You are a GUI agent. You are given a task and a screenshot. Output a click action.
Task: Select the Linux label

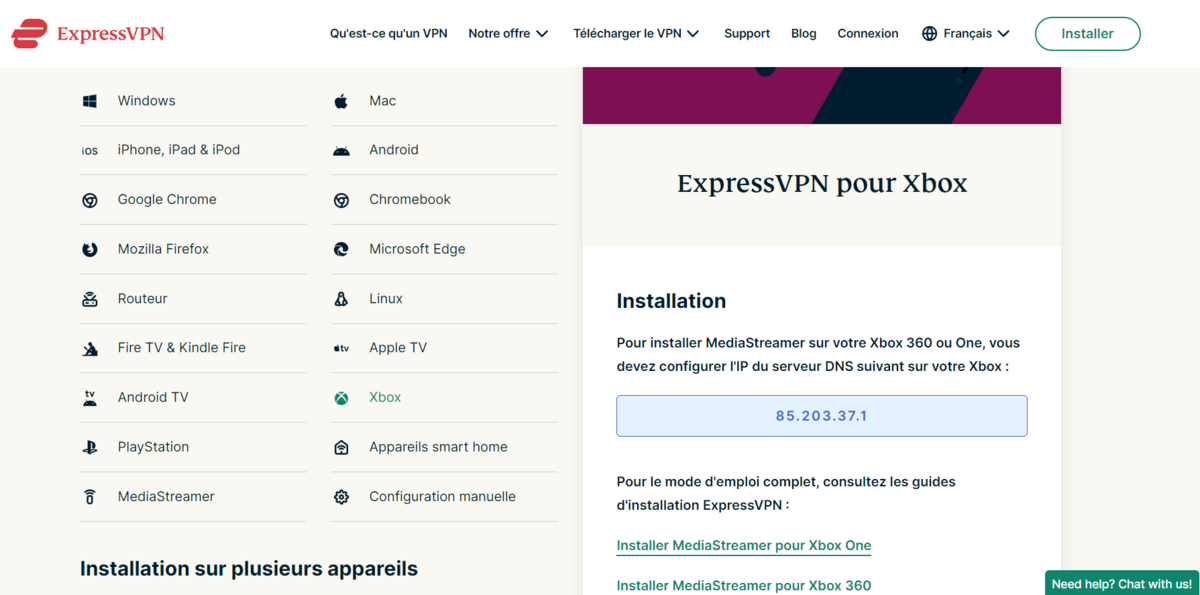tap(386, 299)
